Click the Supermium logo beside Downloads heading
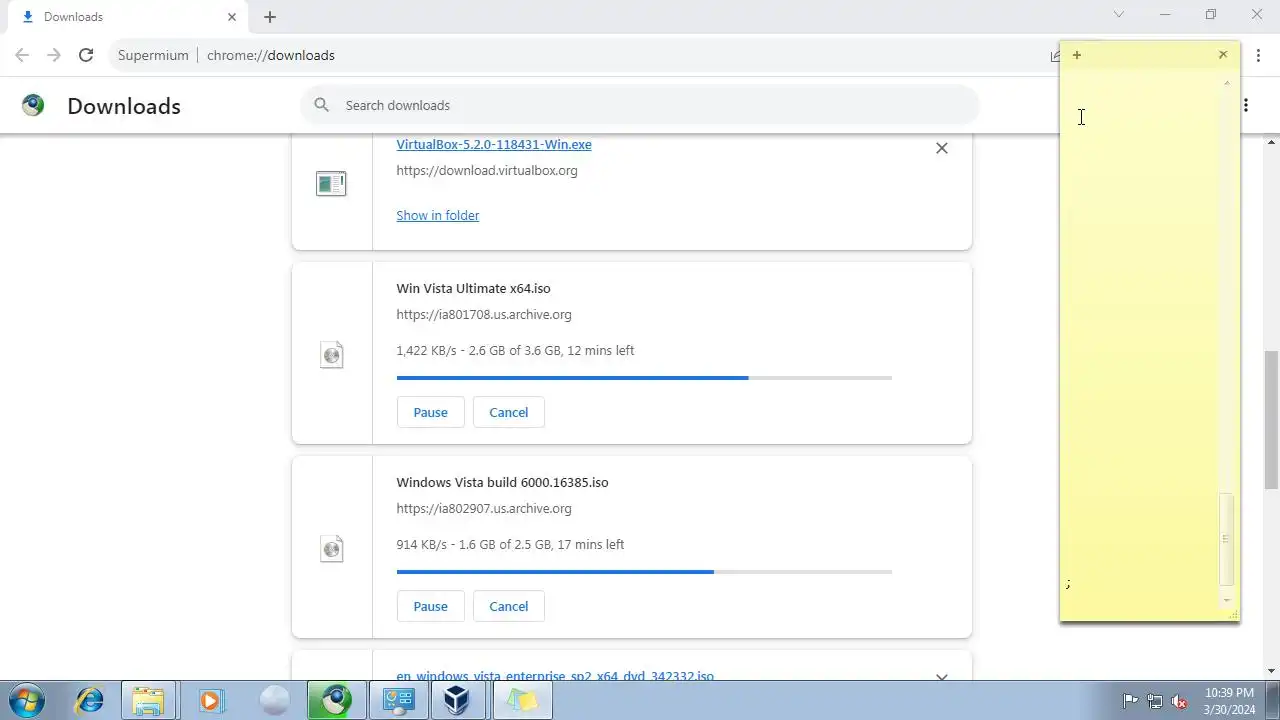The height and width of the screenshot is (720, 1280). tap(33, 105)
